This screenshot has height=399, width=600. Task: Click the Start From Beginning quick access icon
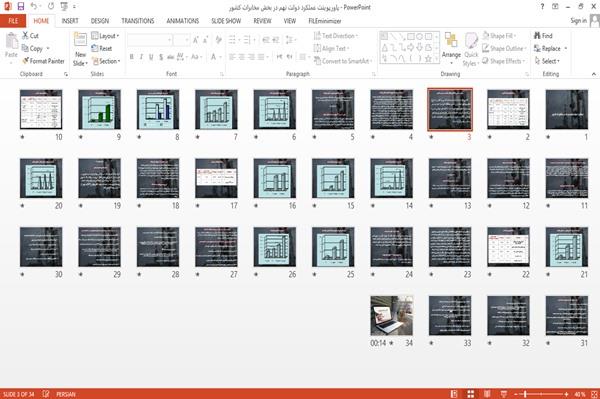[x=64, y=7]
